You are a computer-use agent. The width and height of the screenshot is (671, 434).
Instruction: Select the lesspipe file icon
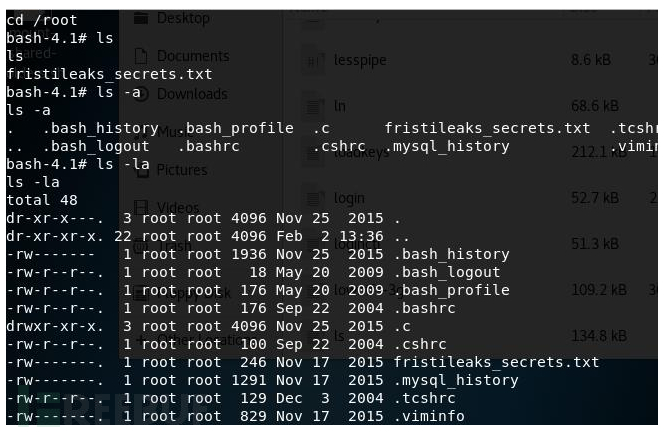click(x=311, y=61)
